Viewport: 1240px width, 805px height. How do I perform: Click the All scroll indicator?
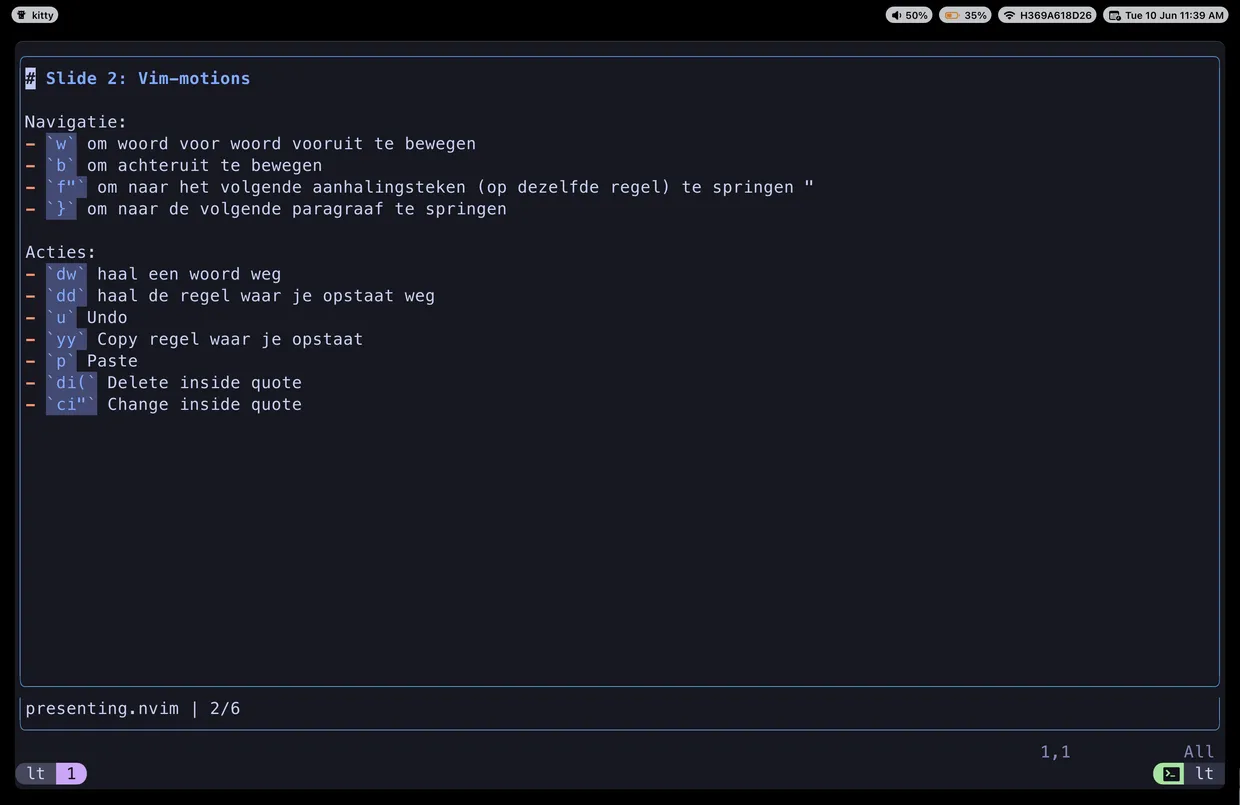pos(1198,751)
